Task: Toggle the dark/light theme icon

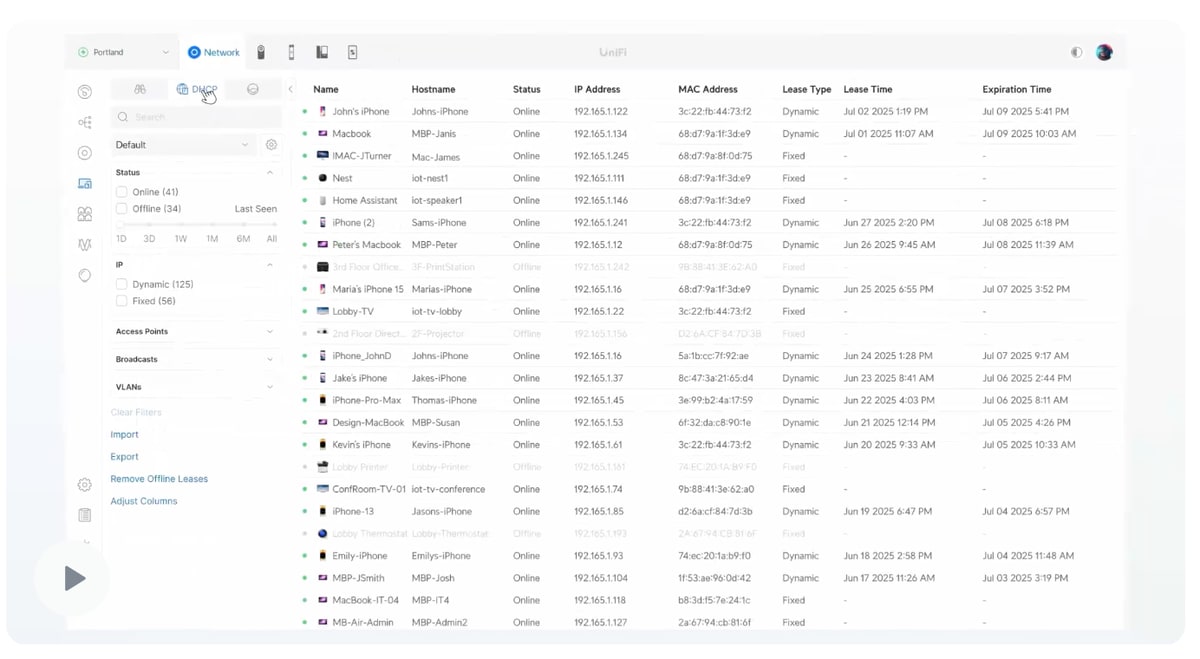Action: click(x=1076, y=53)
